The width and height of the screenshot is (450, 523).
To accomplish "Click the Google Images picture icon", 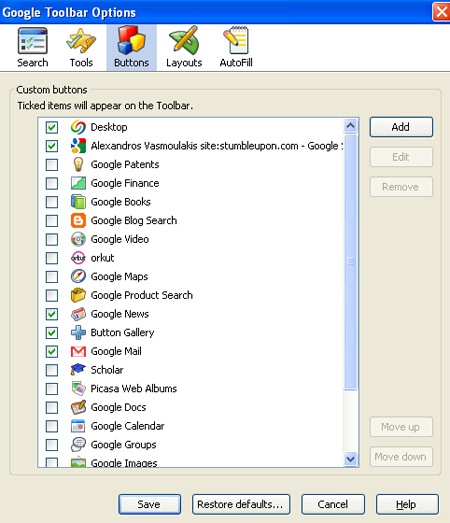I will [x=78, y=462].
